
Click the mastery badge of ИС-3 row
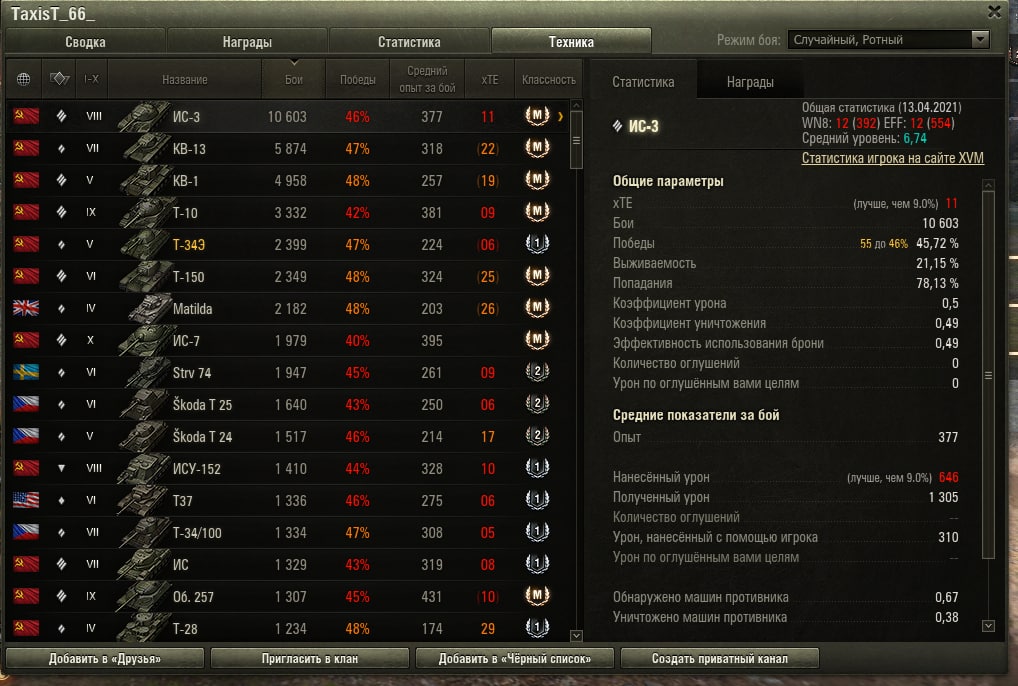pos(537,116)
